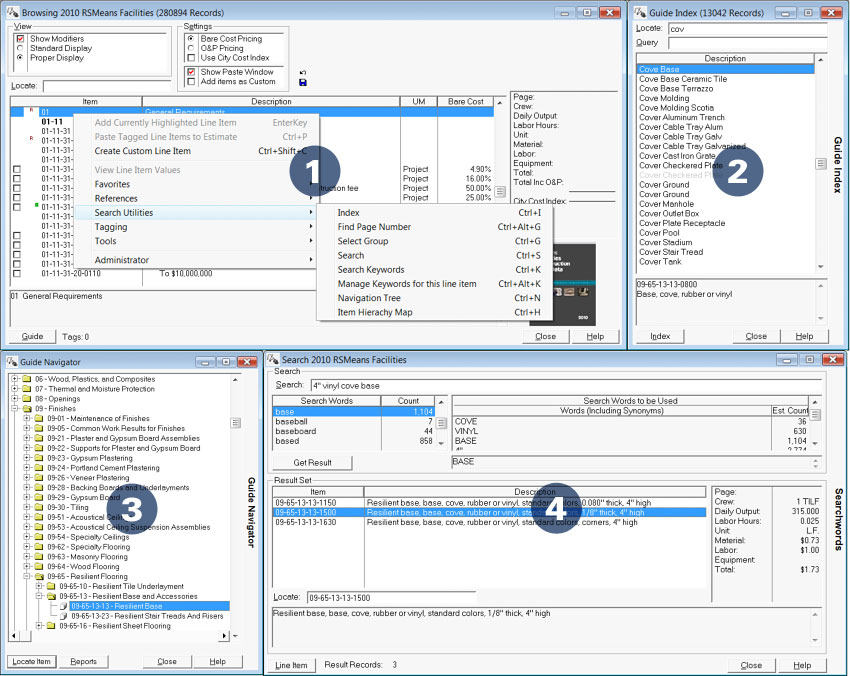Click the folder icon for 09-64 - Wood Flooring
Viewport: 850px width, 676px height.
[38, 566]
